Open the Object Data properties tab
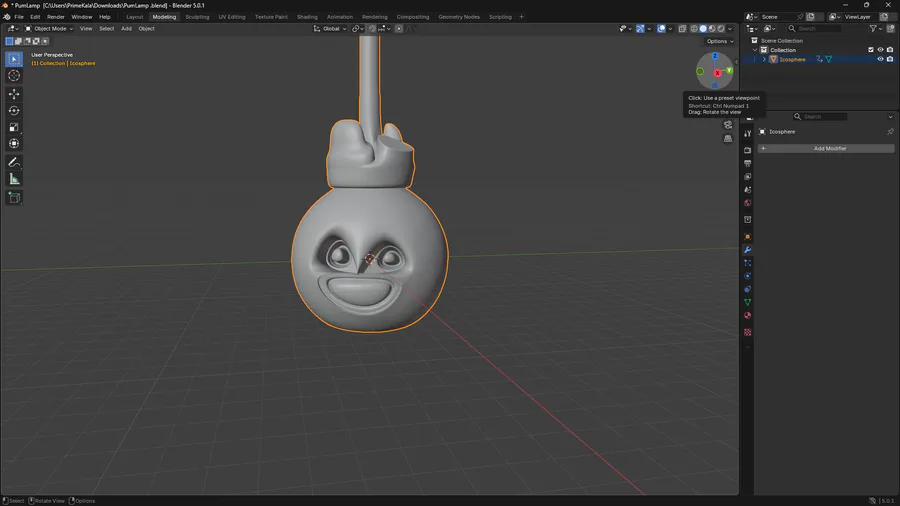This screenshot has height=506, width=900. tap(747, 302)
